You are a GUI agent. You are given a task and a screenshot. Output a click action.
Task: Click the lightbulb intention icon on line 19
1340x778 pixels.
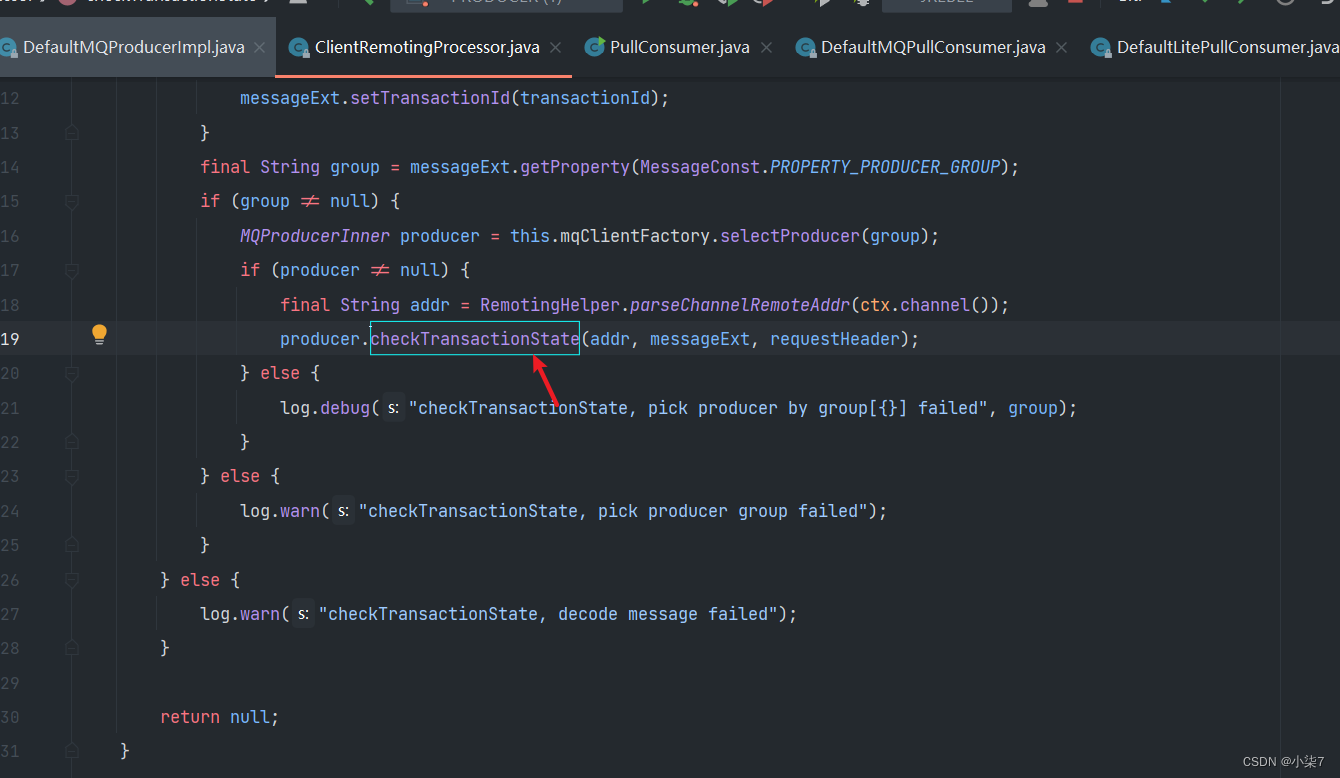[x=99, y=335]
